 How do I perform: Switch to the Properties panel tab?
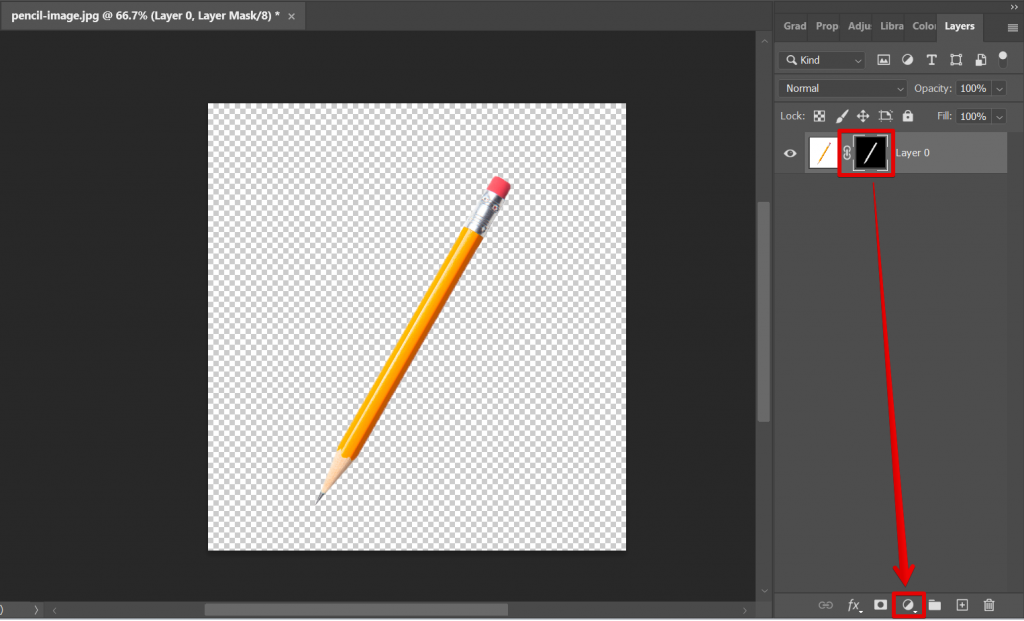(x=826, y=26)
